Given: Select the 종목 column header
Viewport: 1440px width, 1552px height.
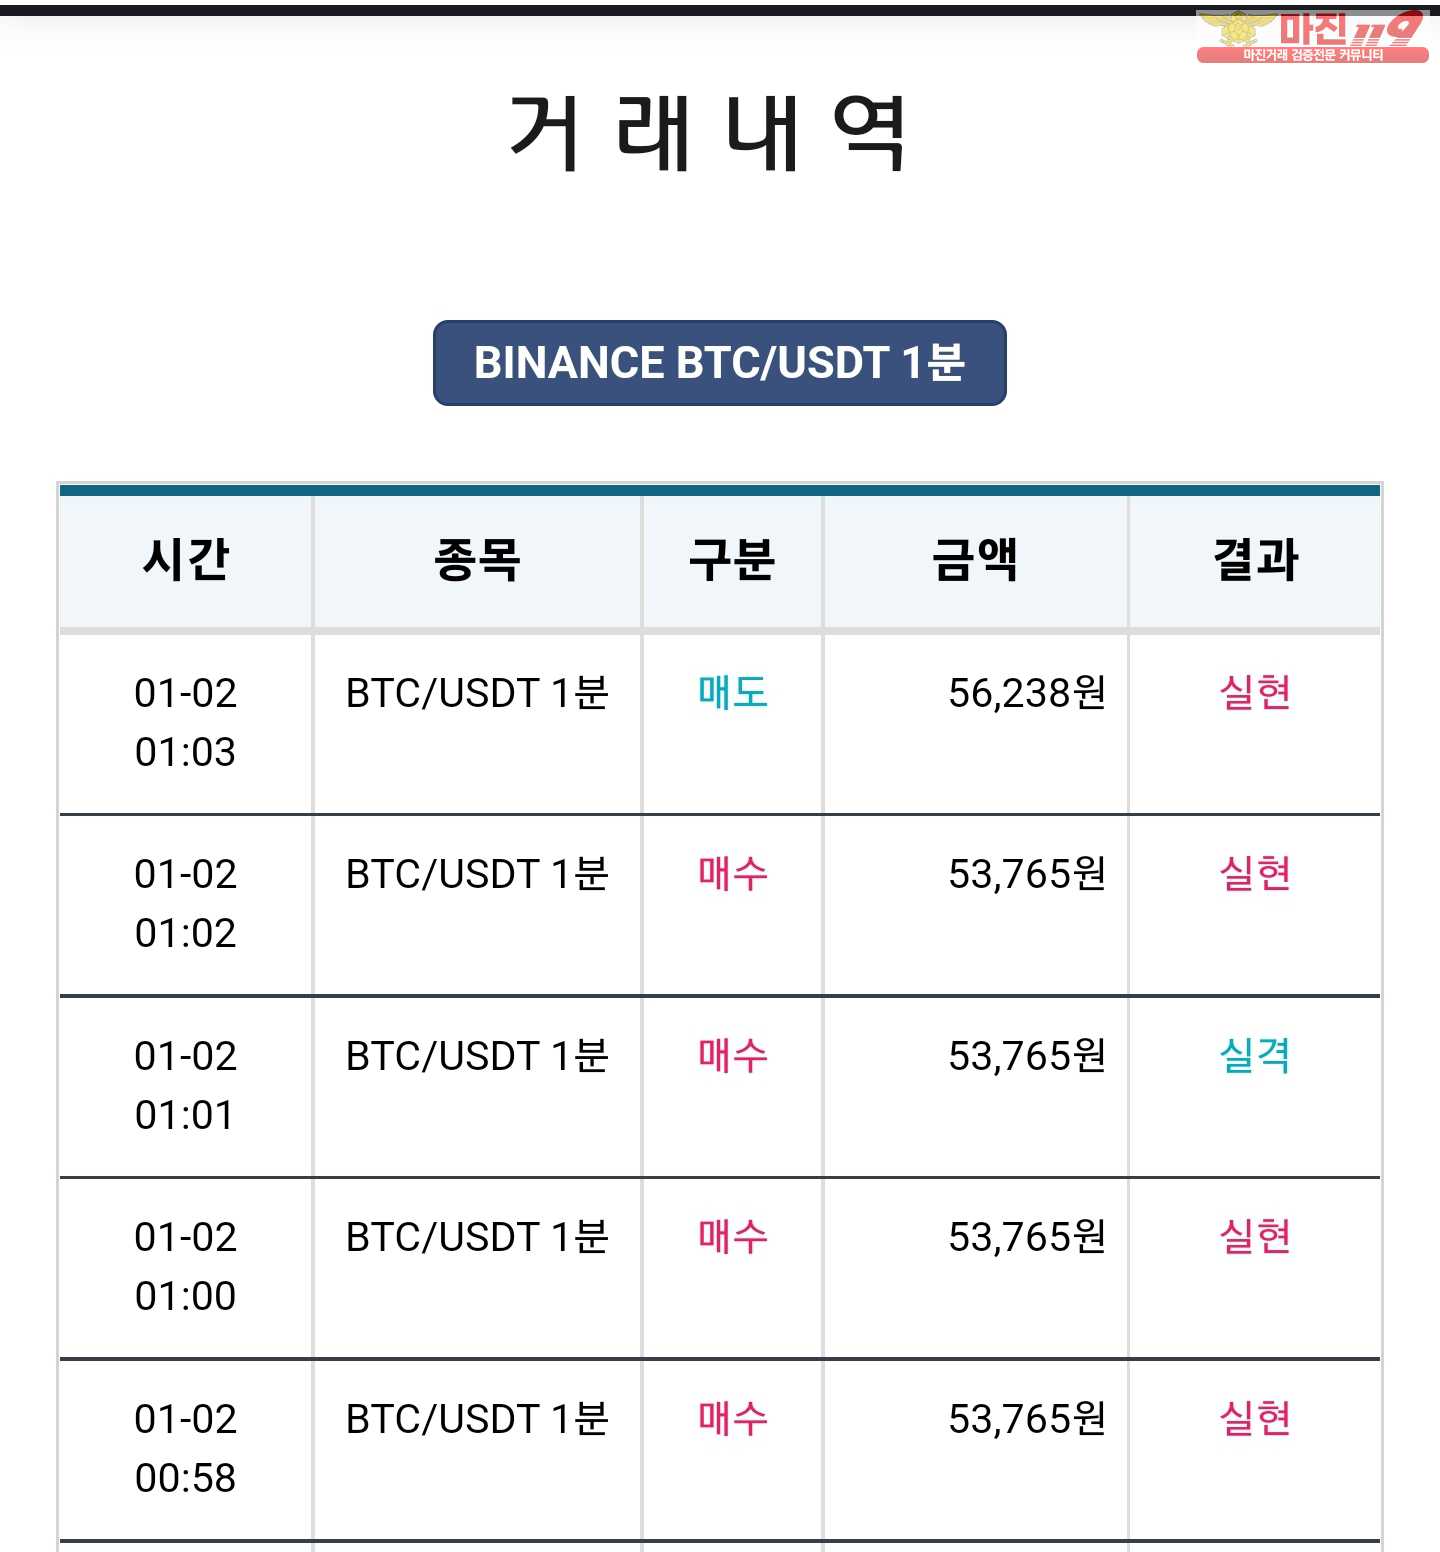Looking at the screenshot, I should click(x=477, y=560).
